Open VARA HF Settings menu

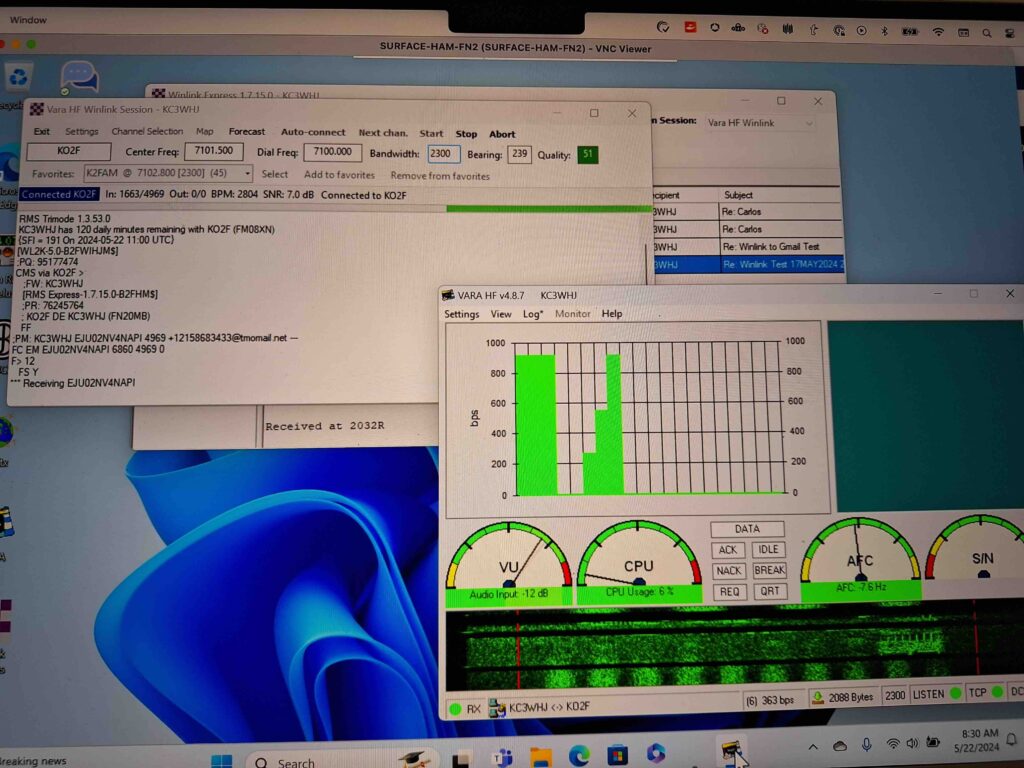tap(462, 314)
